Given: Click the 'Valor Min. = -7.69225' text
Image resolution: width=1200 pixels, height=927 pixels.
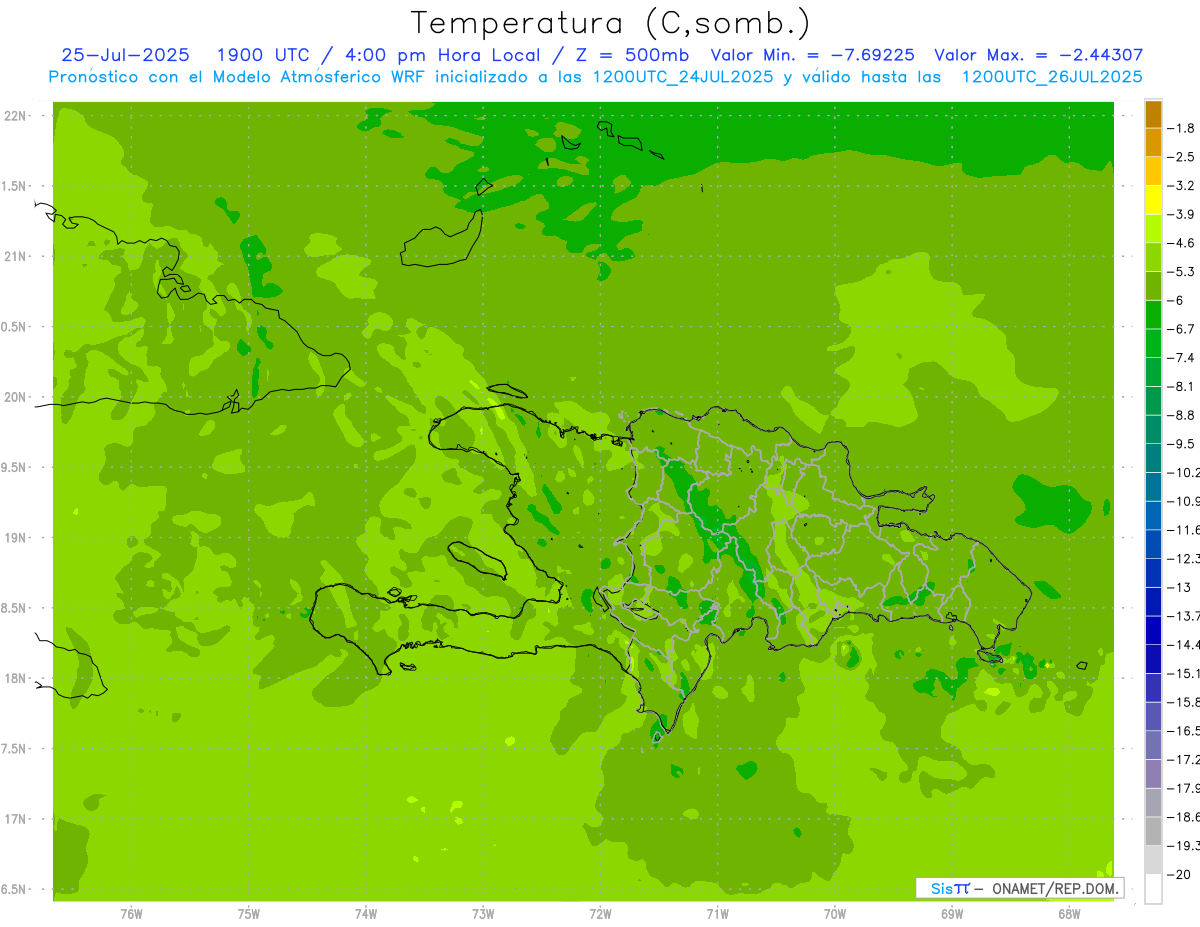Looking at the screenshot, I should (x=812, y=55).
